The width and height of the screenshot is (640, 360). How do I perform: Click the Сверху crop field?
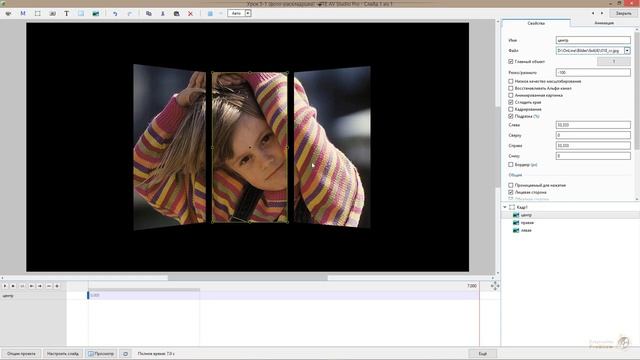coord(593,135)
